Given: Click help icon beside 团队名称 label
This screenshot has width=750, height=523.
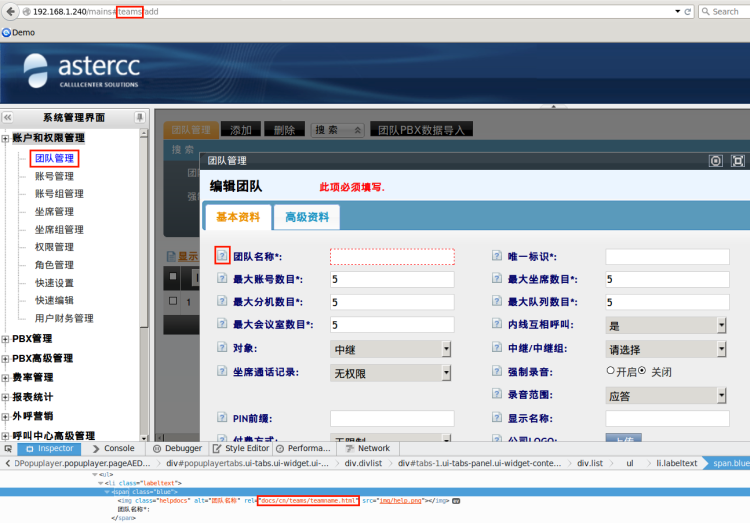Looking at the screenshot, I should click(222, 256).
